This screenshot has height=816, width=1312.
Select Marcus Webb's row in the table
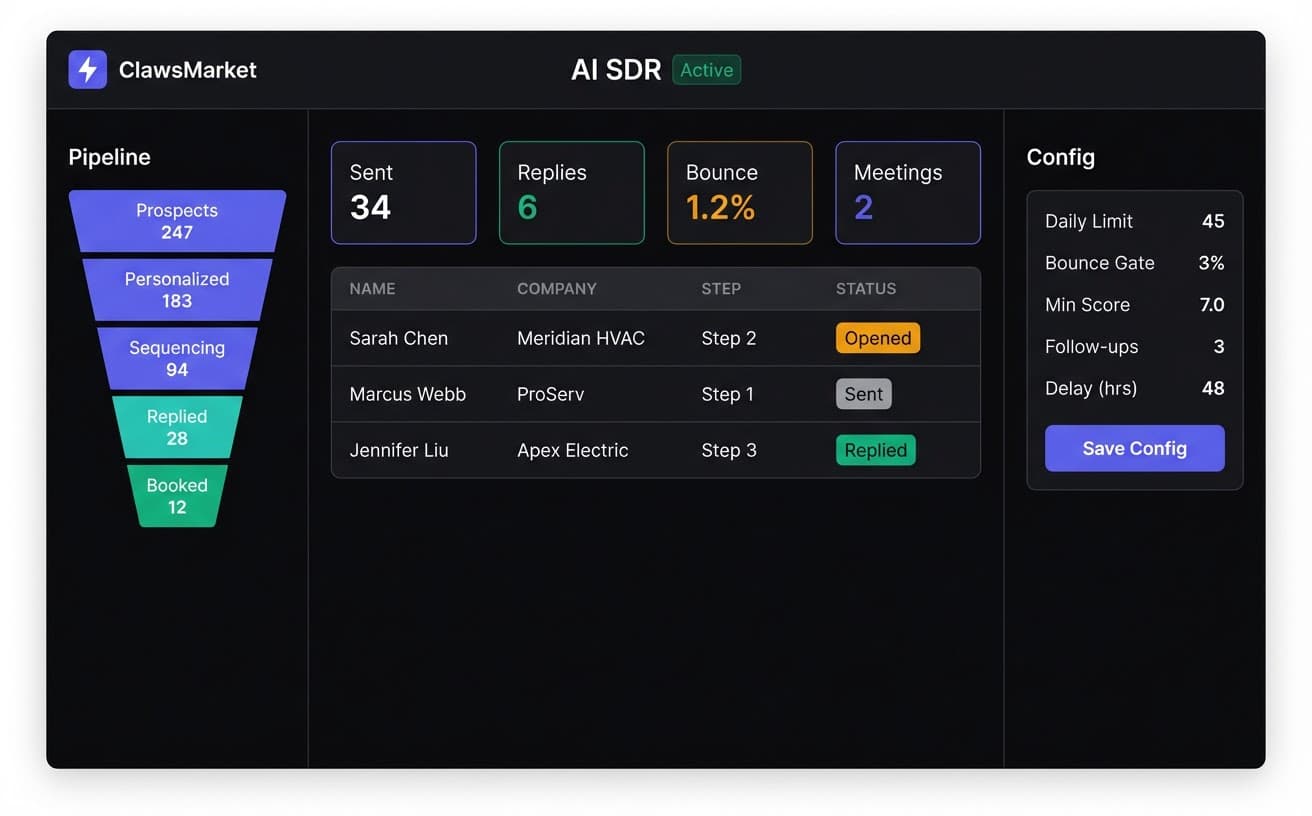tap(655, 394)
